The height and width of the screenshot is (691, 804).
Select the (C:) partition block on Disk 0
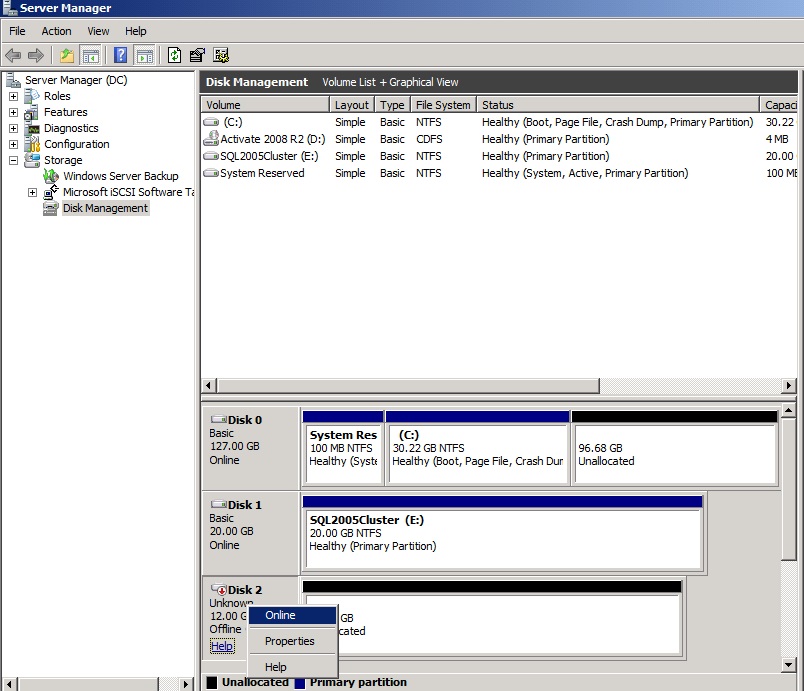click(478, 448)
